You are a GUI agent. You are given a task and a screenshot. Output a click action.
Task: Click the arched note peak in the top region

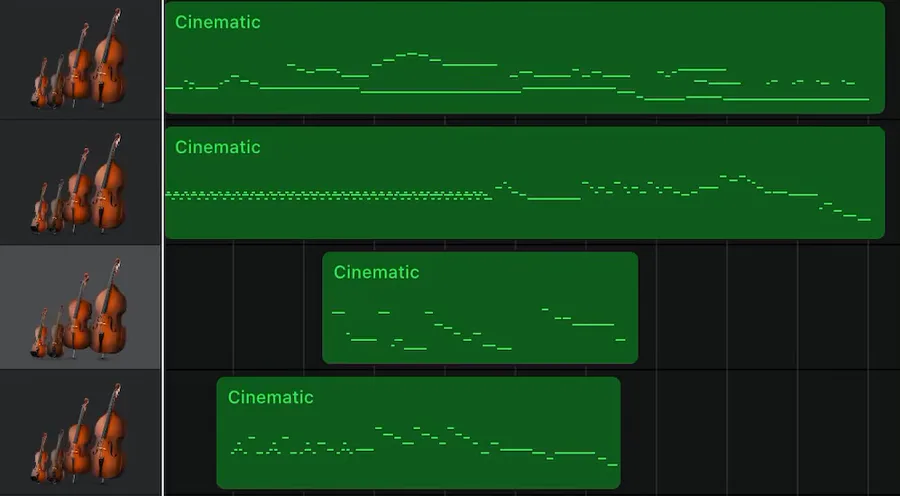pyautogui.click(x=410, y=54)
